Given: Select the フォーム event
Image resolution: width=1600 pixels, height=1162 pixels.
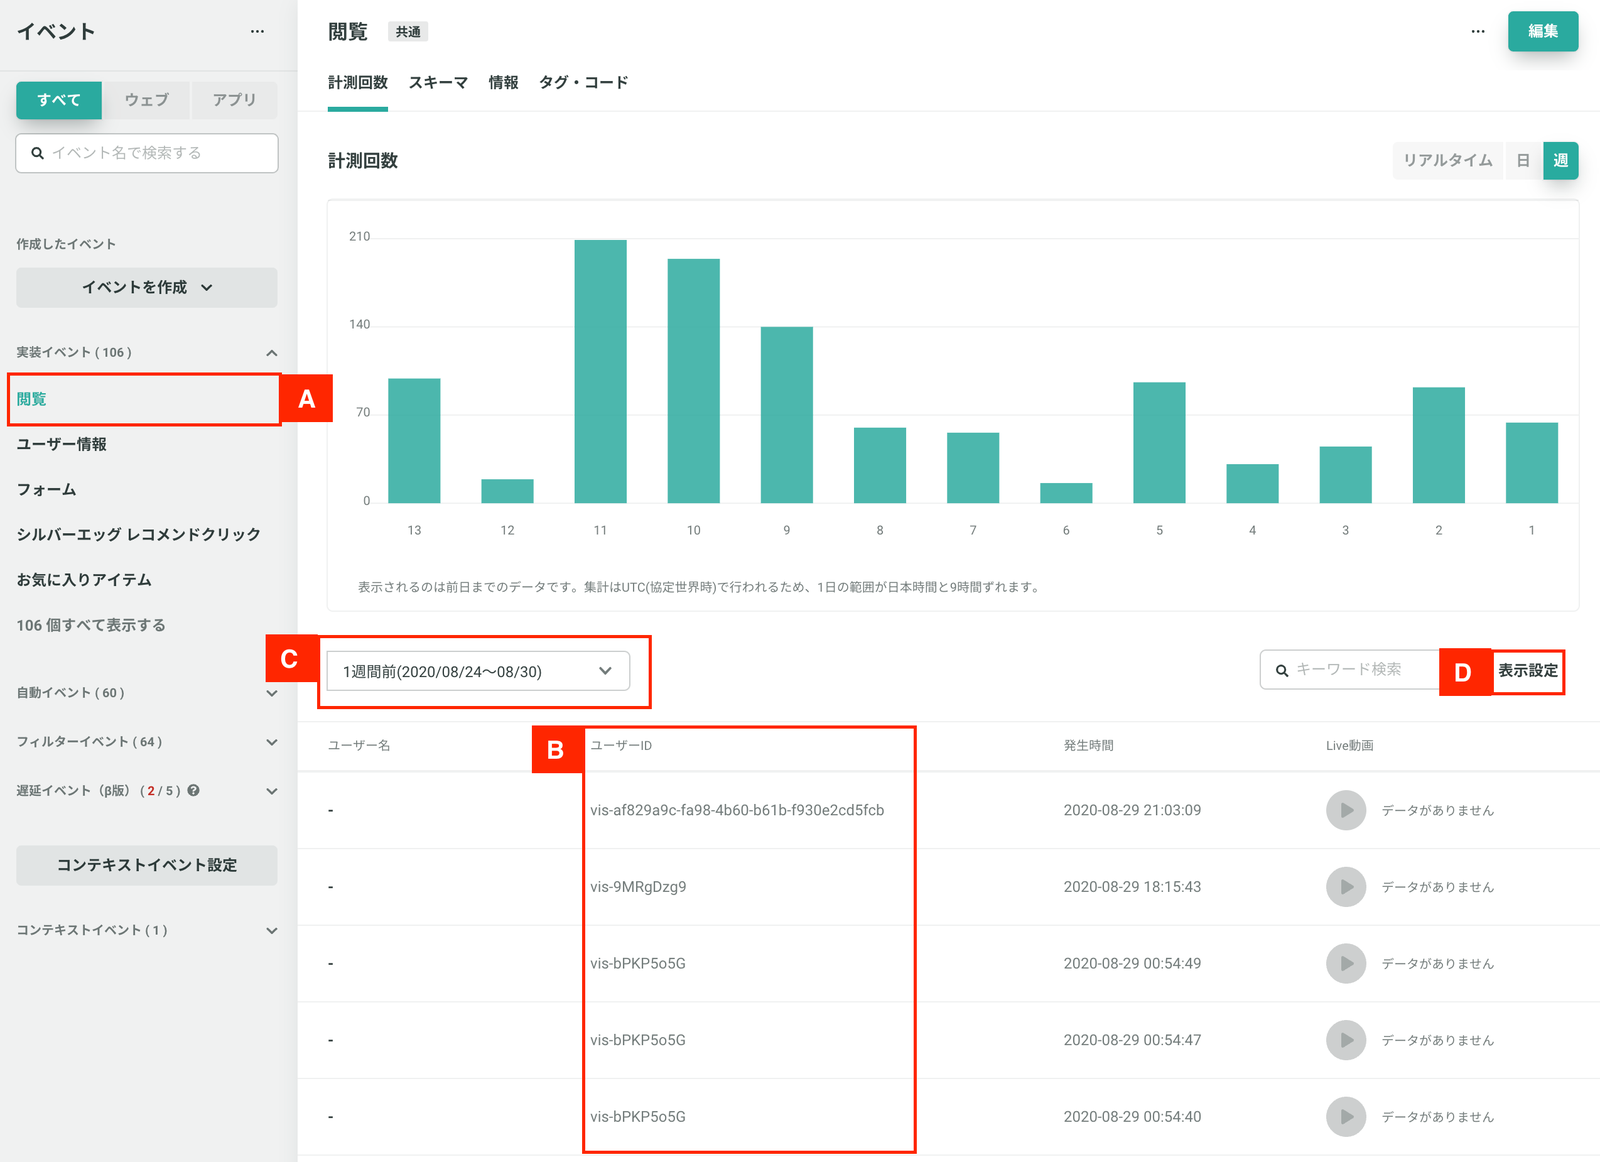Looking at the screenshot, I should click(x=46, y=490).
